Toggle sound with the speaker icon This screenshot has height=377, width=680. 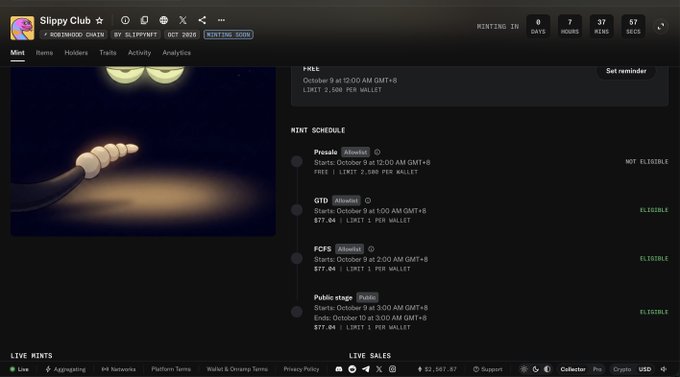pyautogui.click(x=664, y=369)
